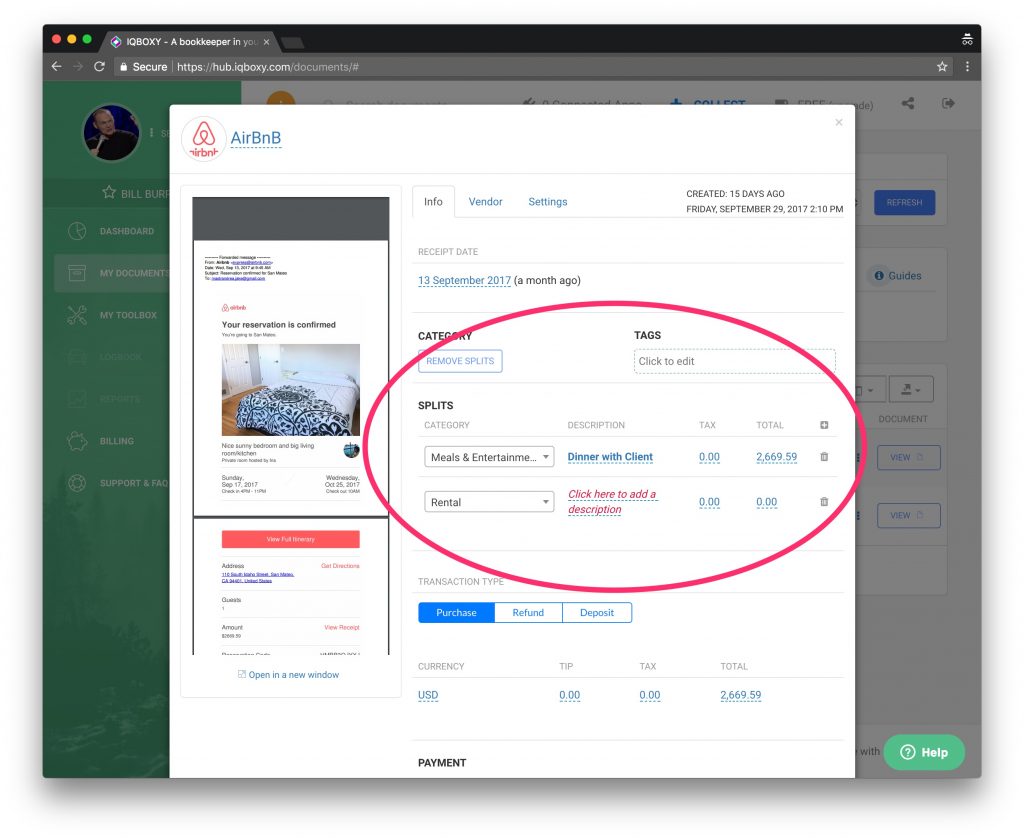Click the sign-out icon at top right
This screenshot has width=1024, height=839.
point(948,104)
